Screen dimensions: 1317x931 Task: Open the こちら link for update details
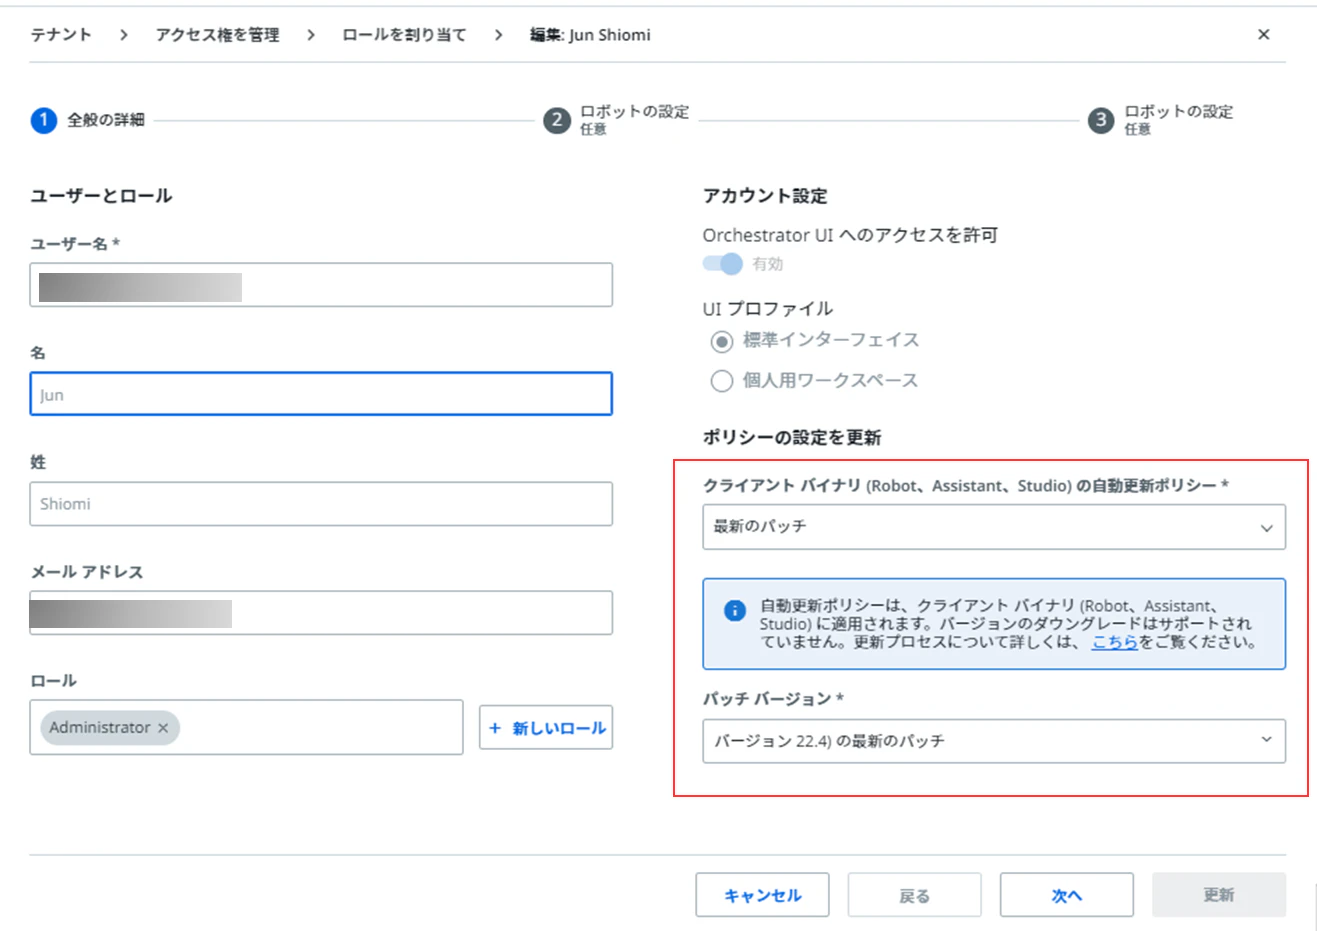click(x=1115, y=642)
